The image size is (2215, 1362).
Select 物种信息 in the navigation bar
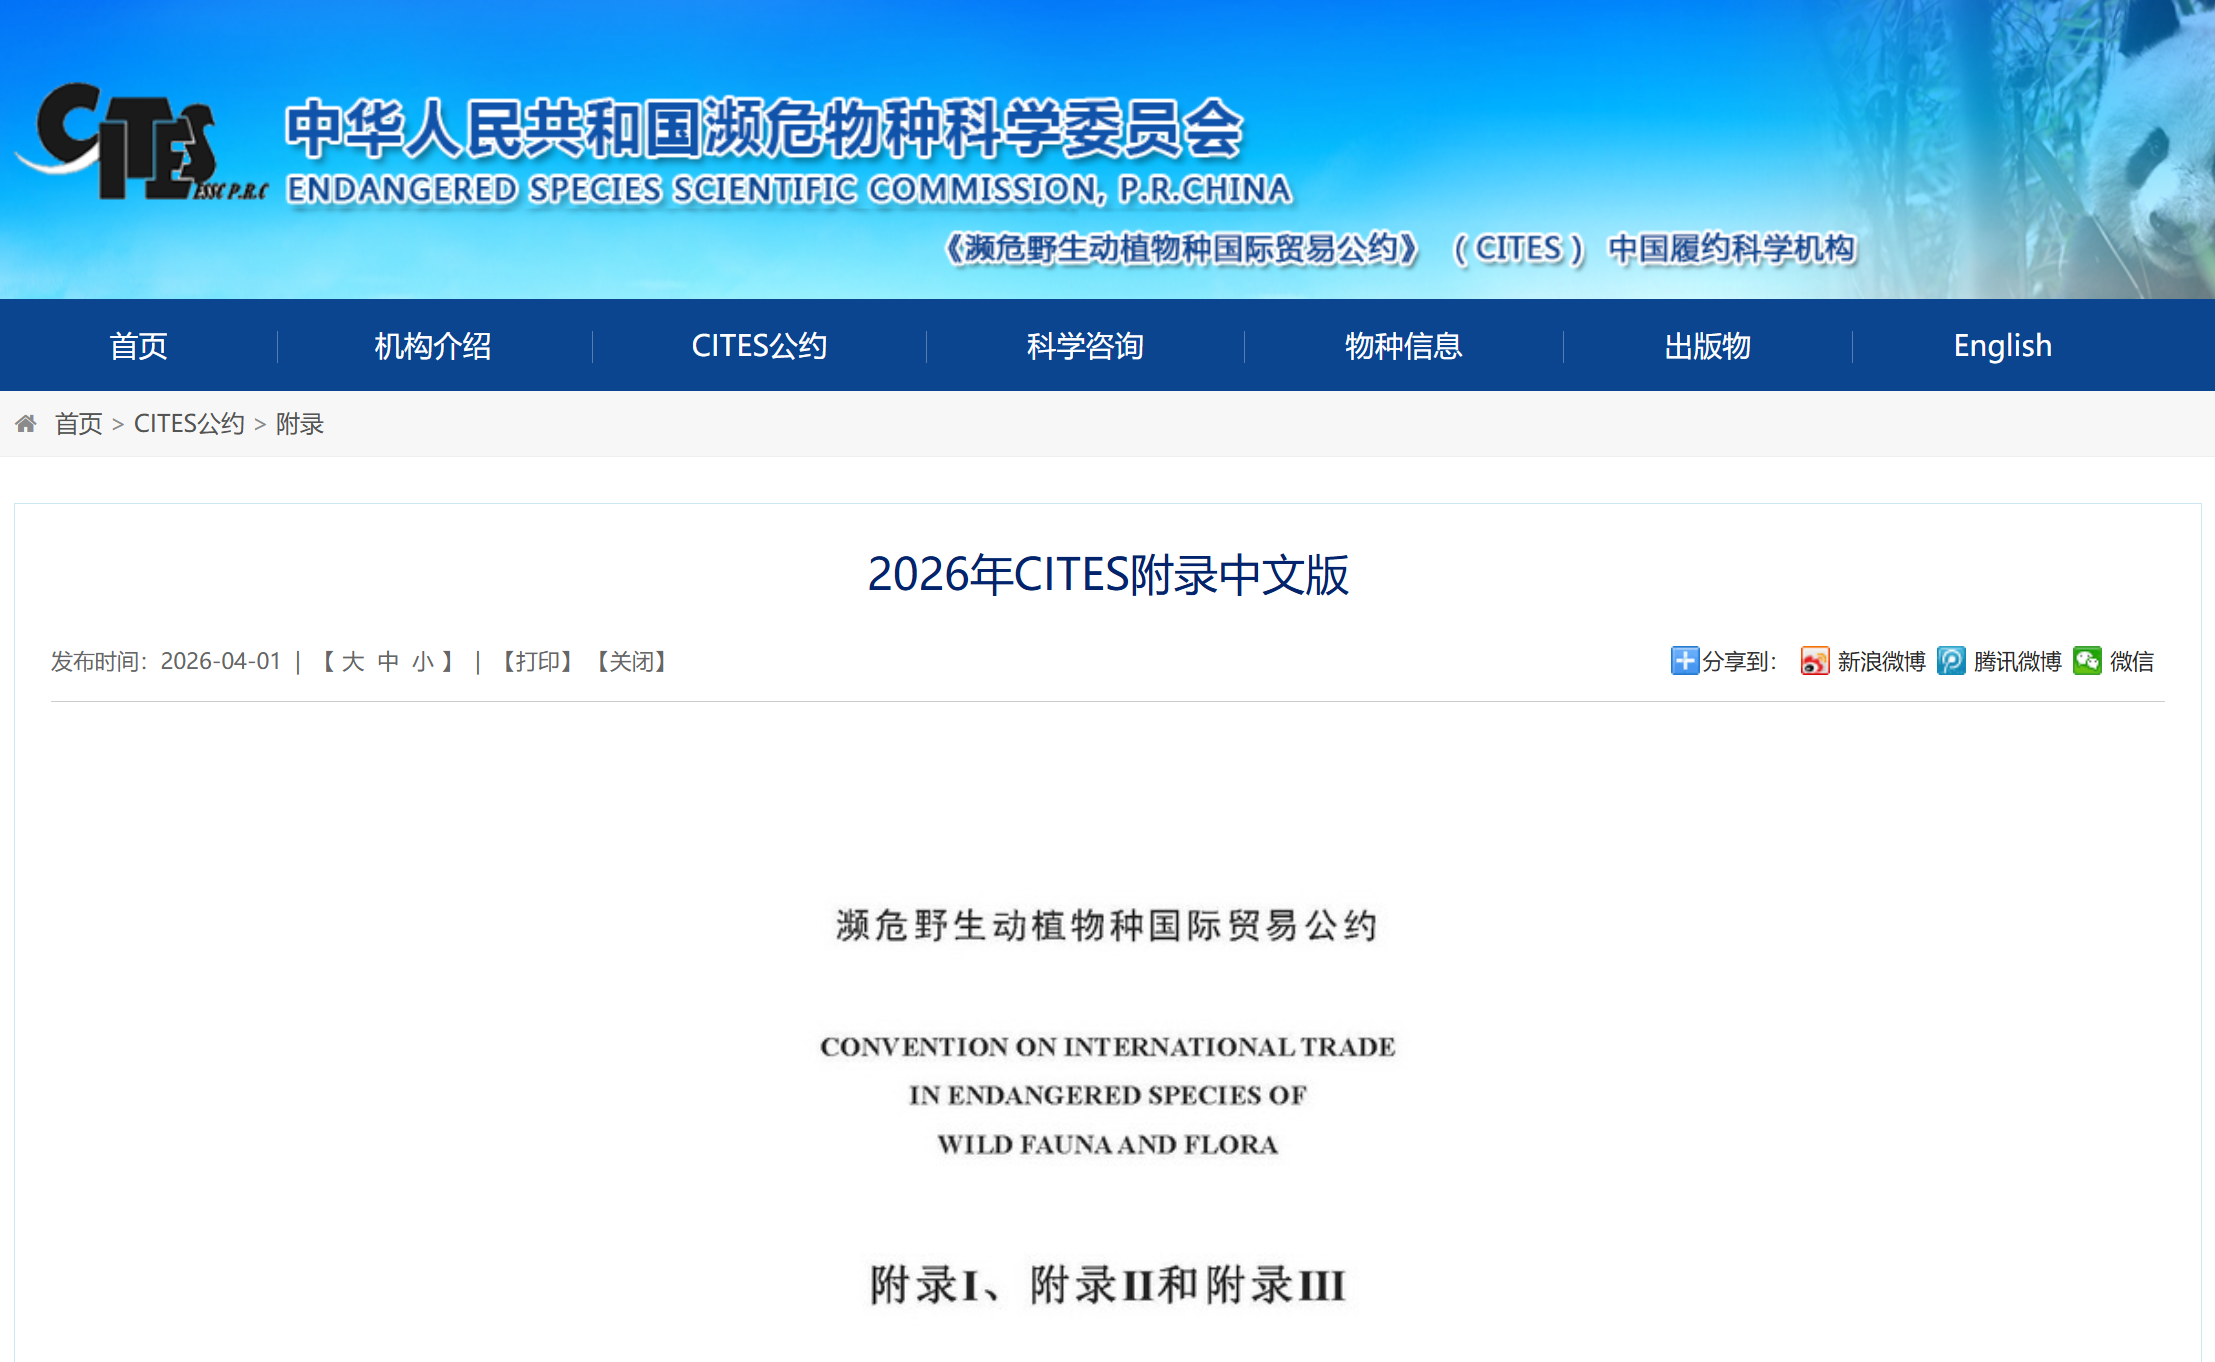(1403, 346)
